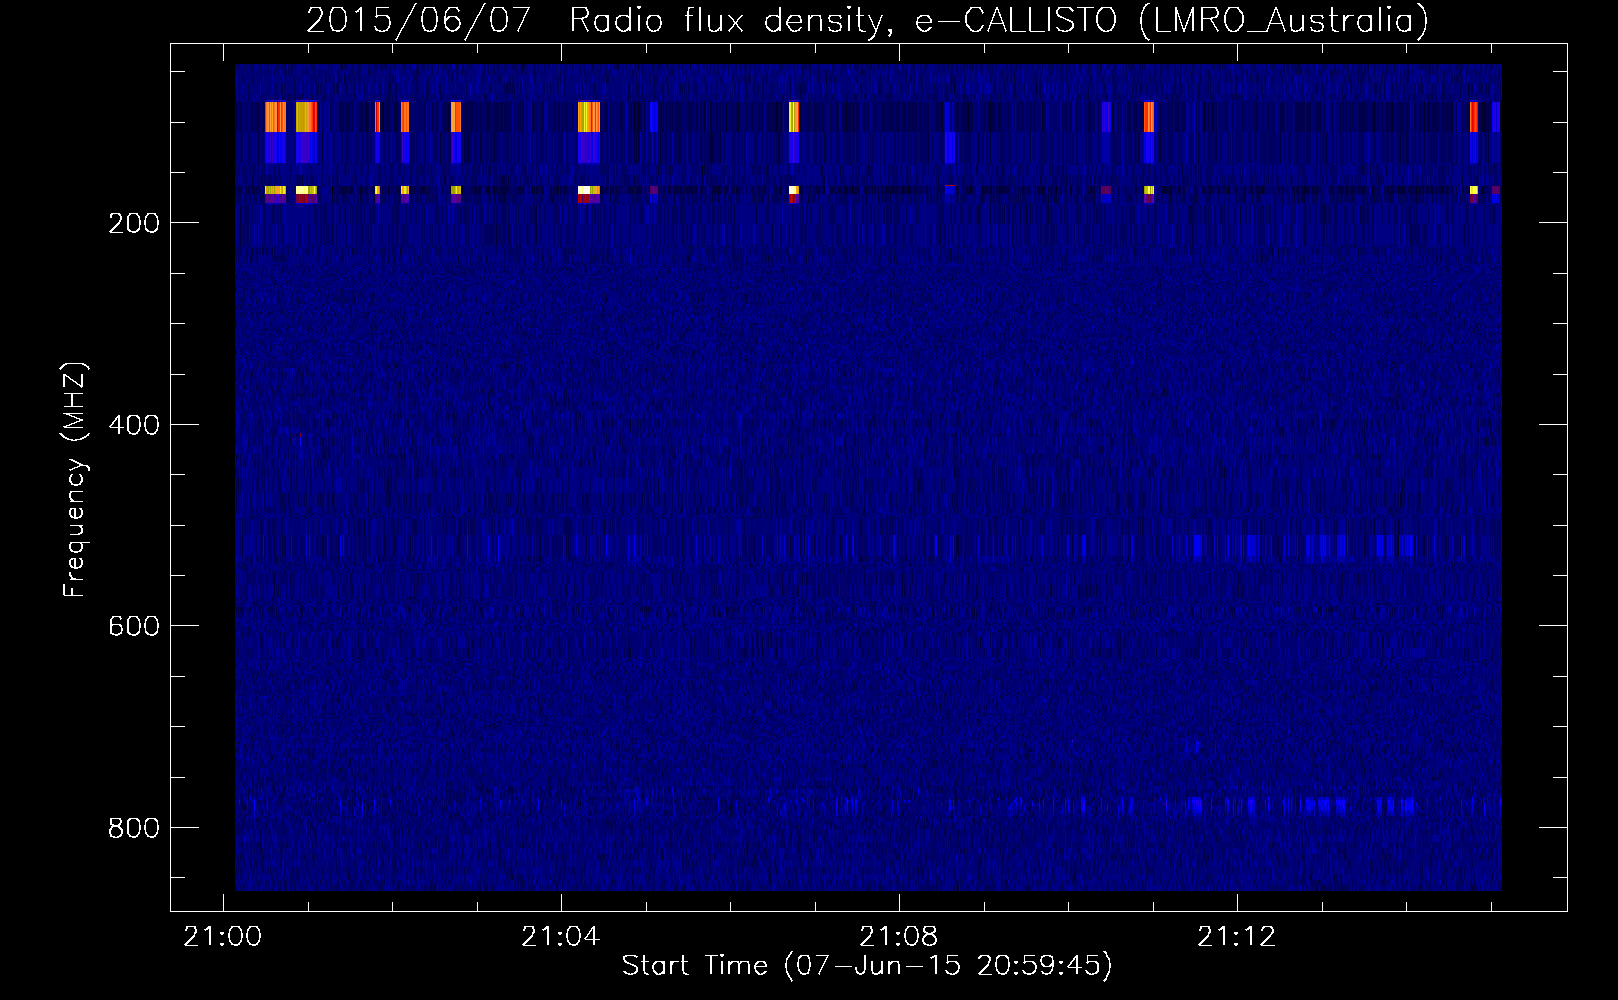Screen dimensions: 1618x1000
Task: Click the plot title '2015/06/07 Radio flux density'
Action: pos(867,20)
